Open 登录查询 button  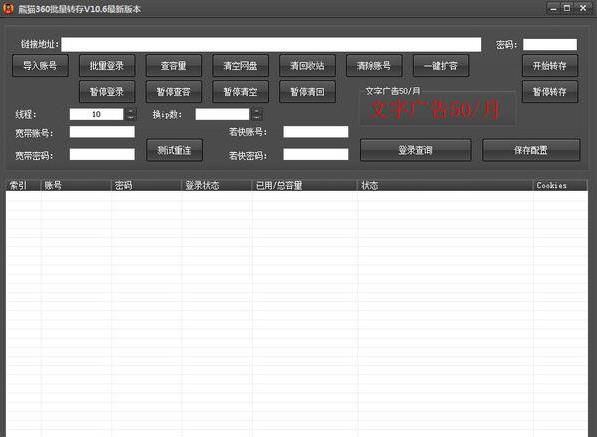(x=415, y=150)
